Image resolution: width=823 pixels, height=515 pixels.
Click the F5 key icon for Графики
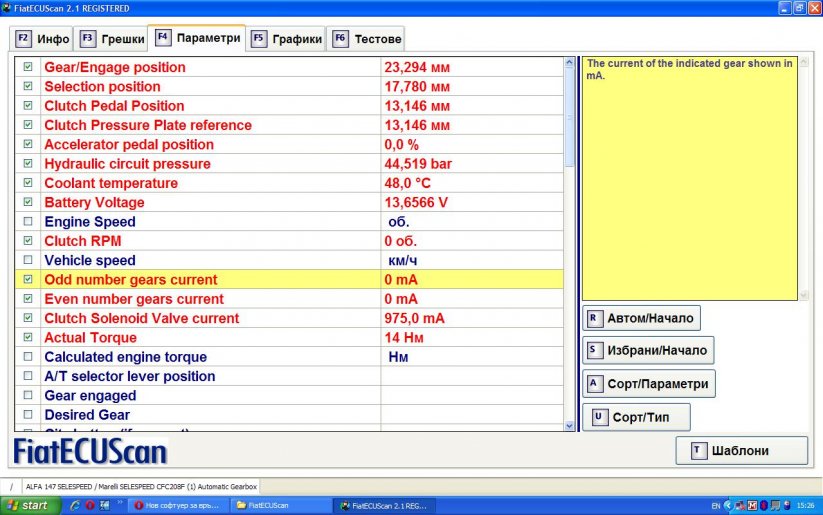point(259,39)
